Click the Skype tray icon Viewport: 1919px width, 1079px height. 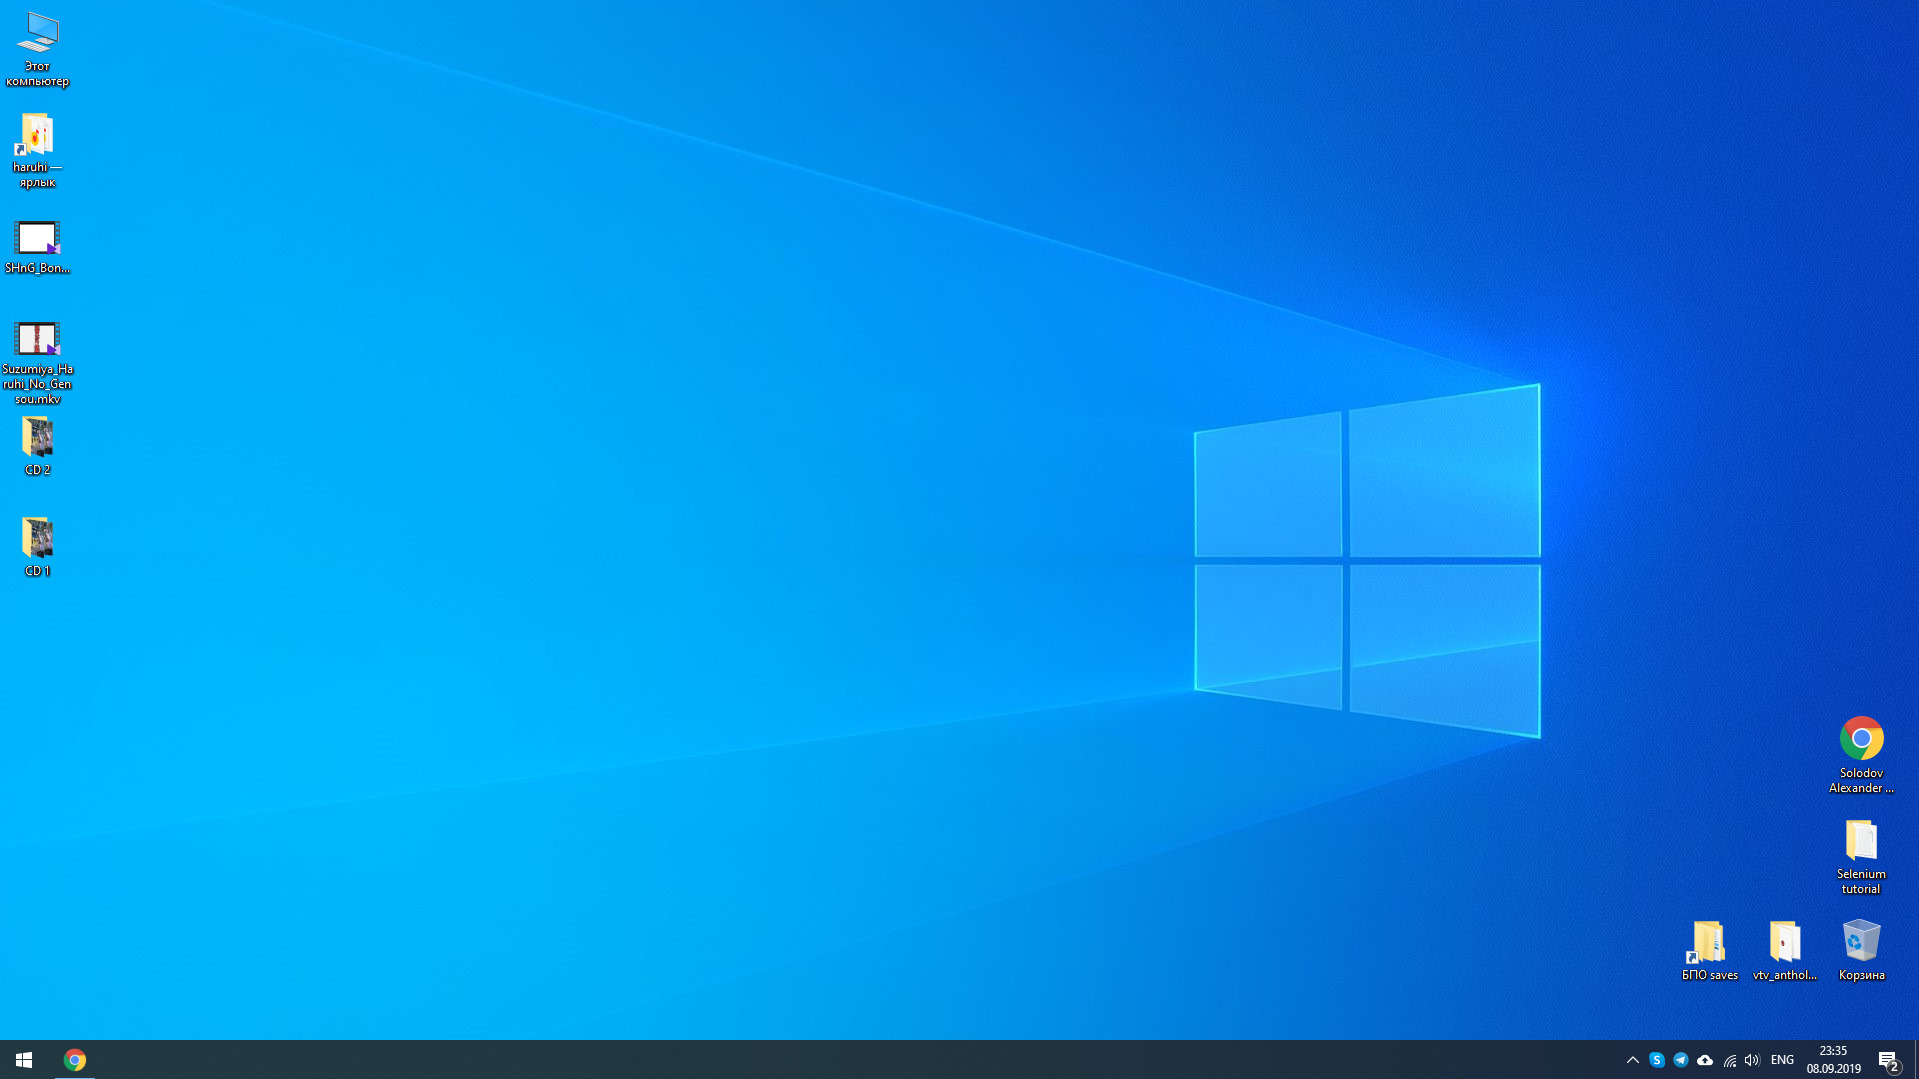click(1657, 1060)
